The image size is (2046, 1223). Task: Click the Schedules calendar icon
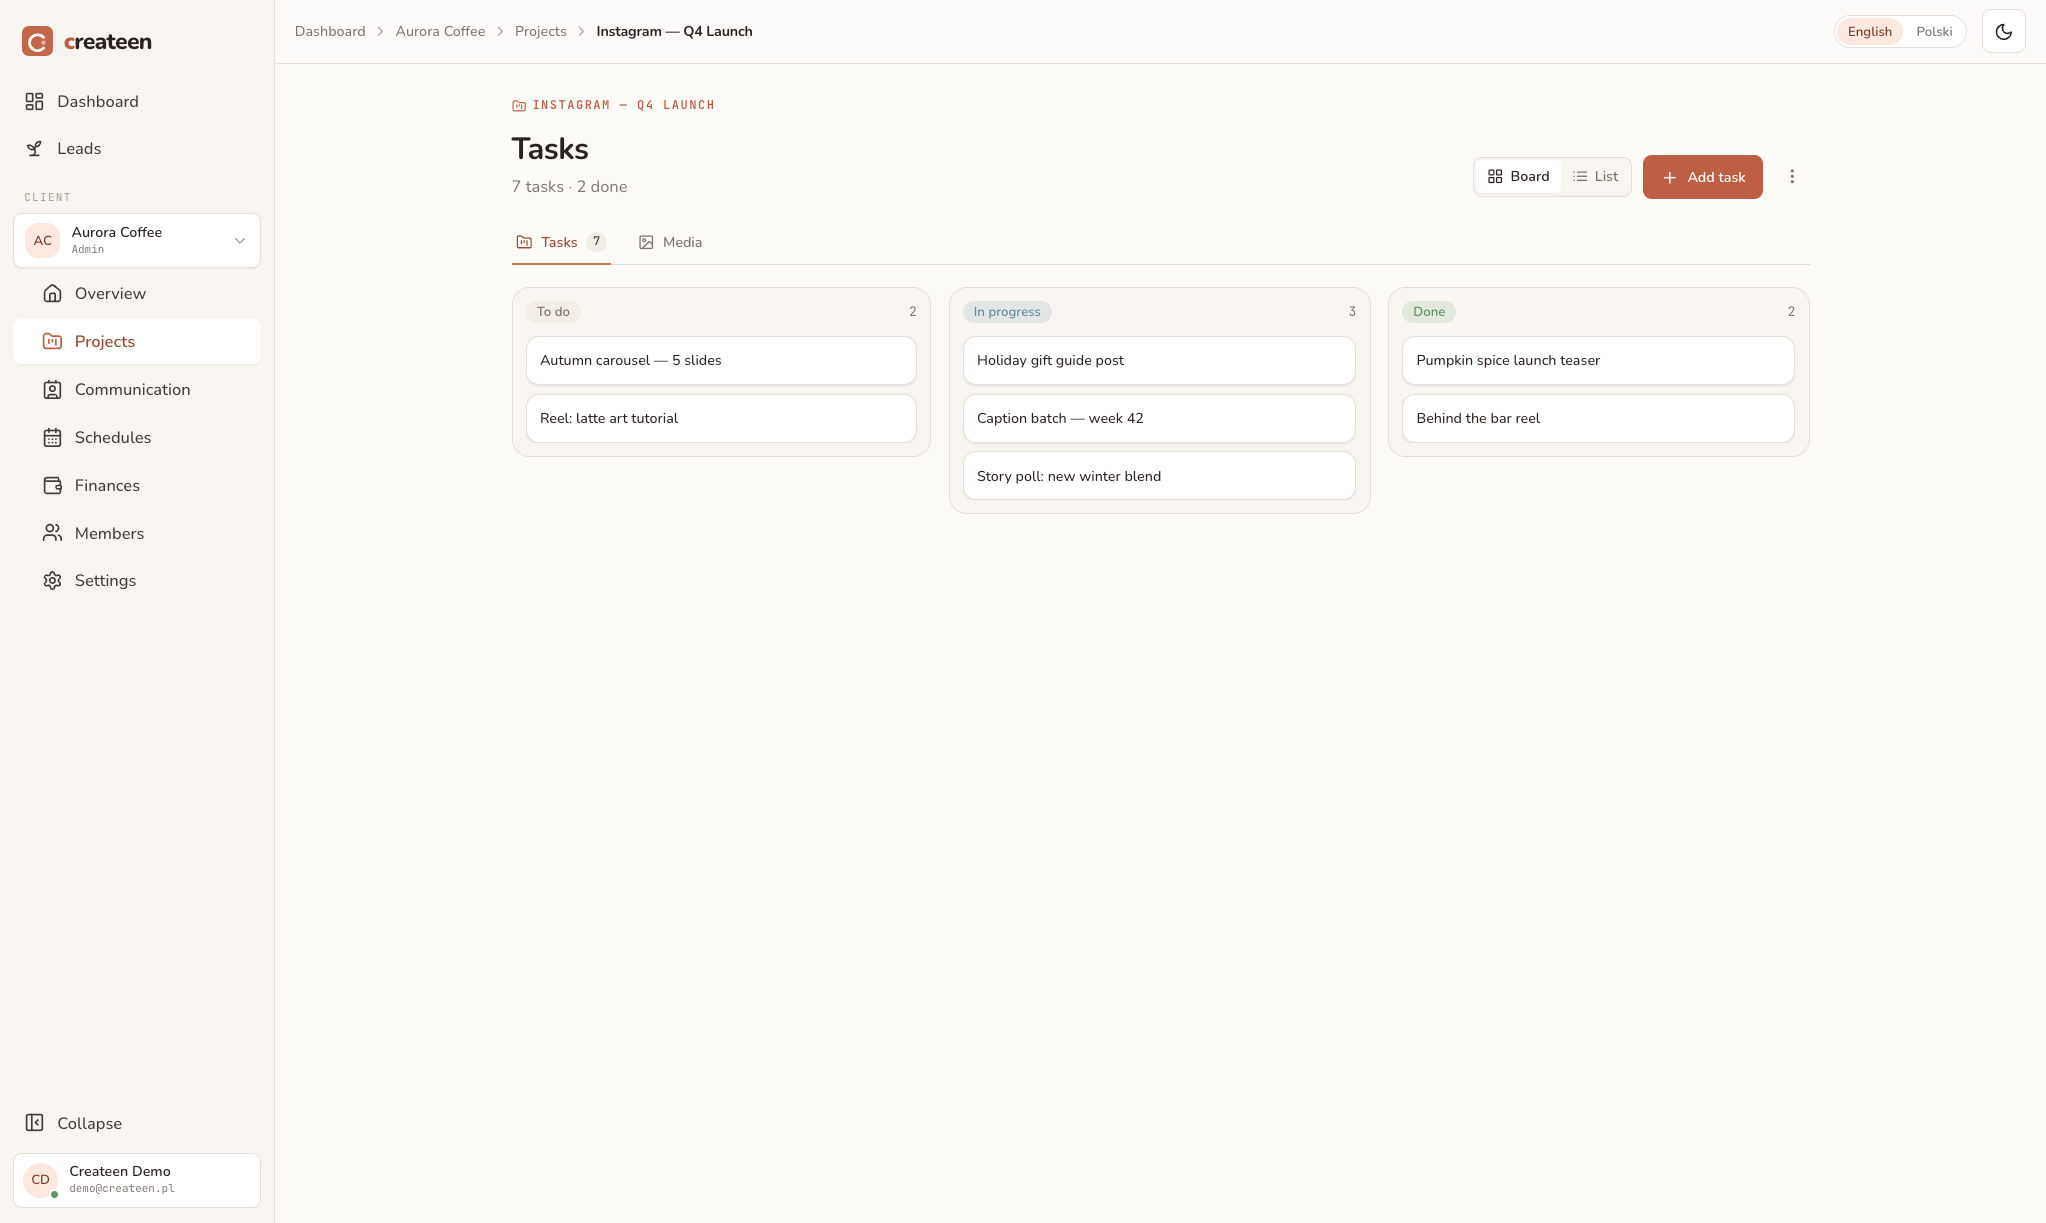(52, 437)
